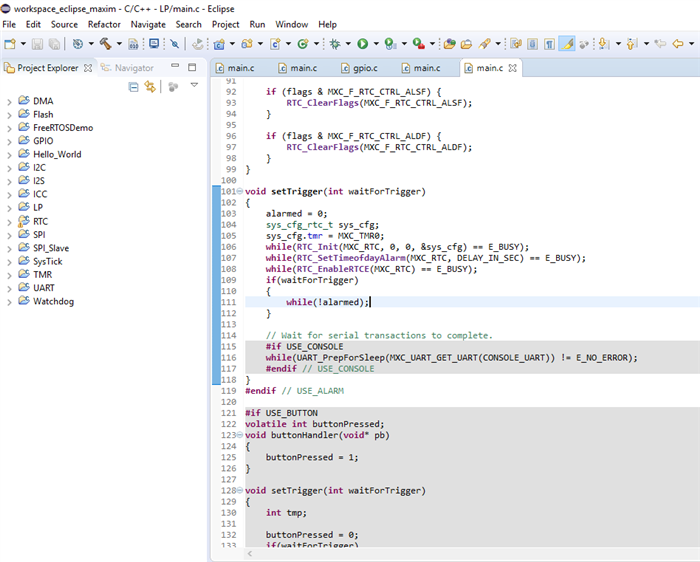This screenshot has width=700, height=562.
Task: Click the Save toolbar icon
Action: click(37, 44)
